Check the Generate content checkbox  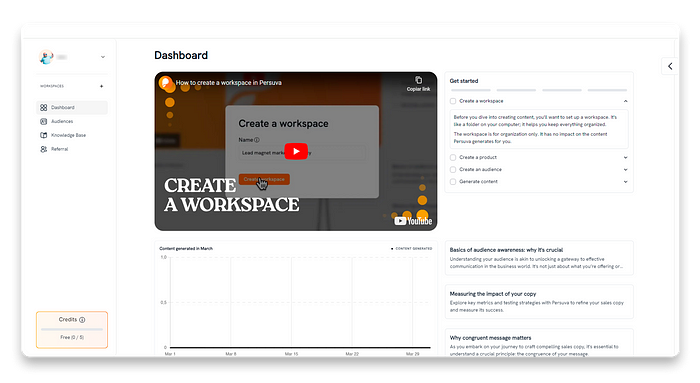453,182
